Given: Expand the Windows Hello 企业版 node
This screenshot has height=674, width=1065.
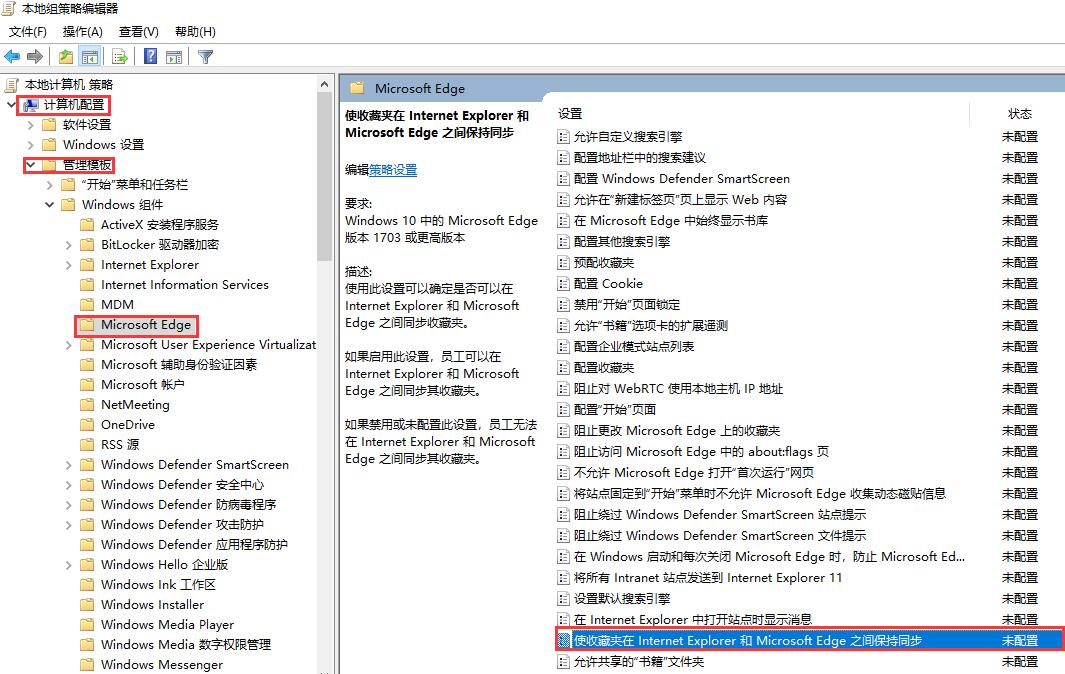Looking at the screenshot, I should click(69, 565).
